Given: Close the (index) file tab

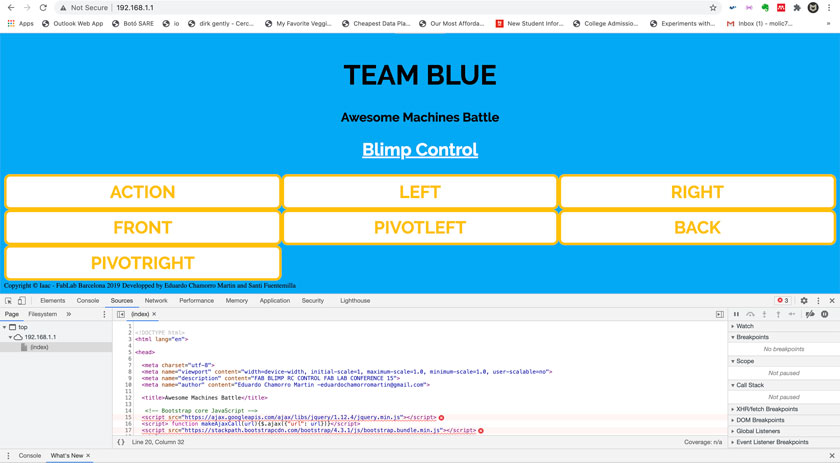Looking at the screenshot, I should pos(154,314).
